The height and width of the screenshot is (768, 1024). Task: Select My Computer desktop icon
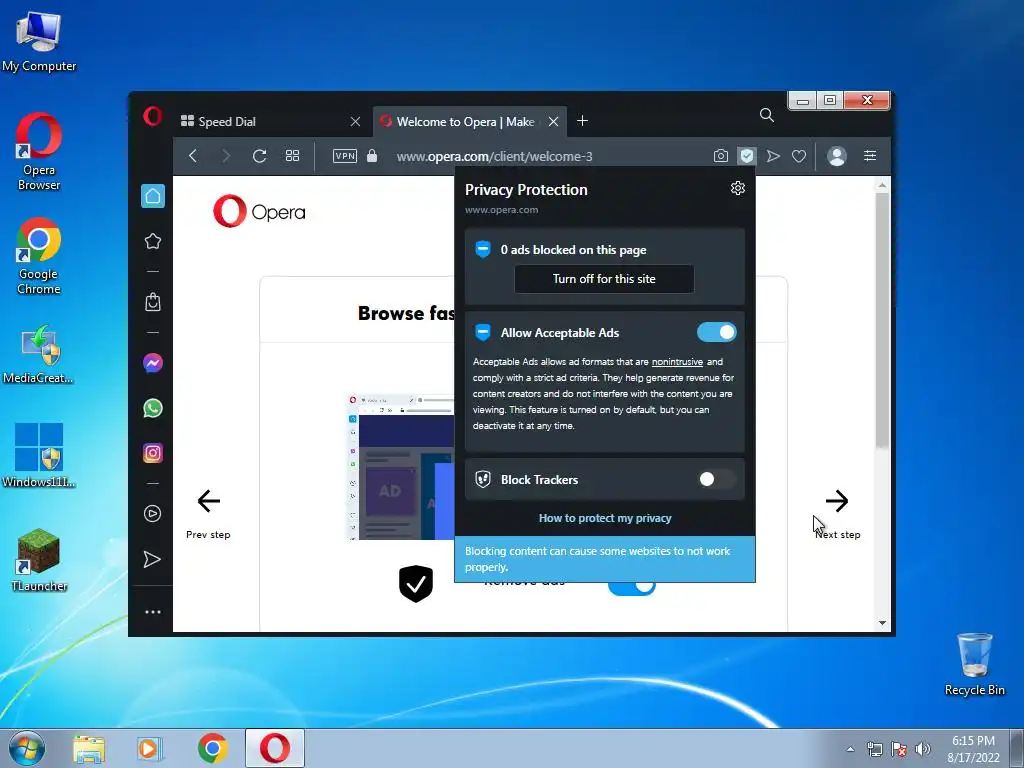(39, 41)
